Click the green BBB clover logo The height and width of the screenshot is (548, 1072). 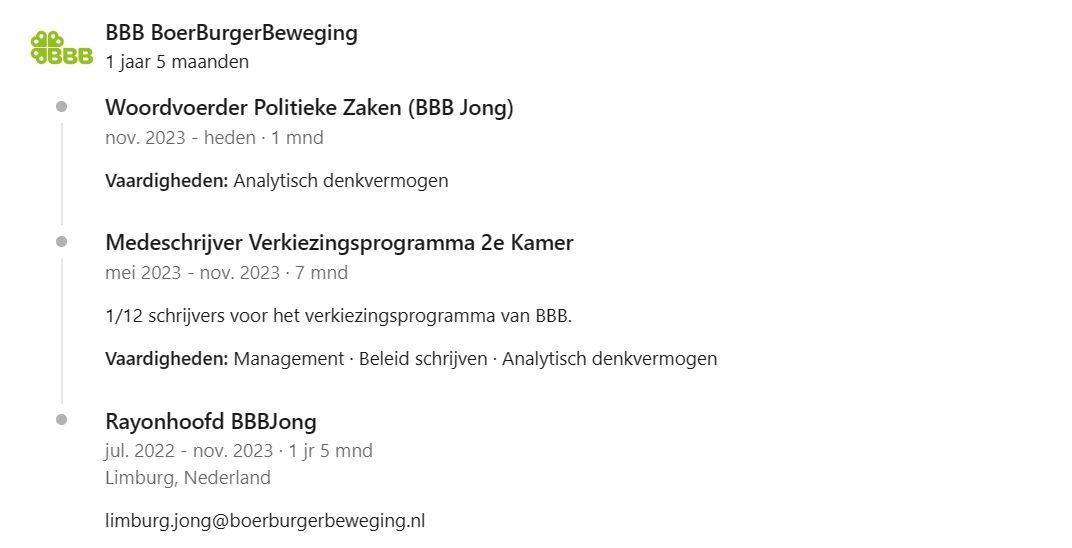point(62,48)
